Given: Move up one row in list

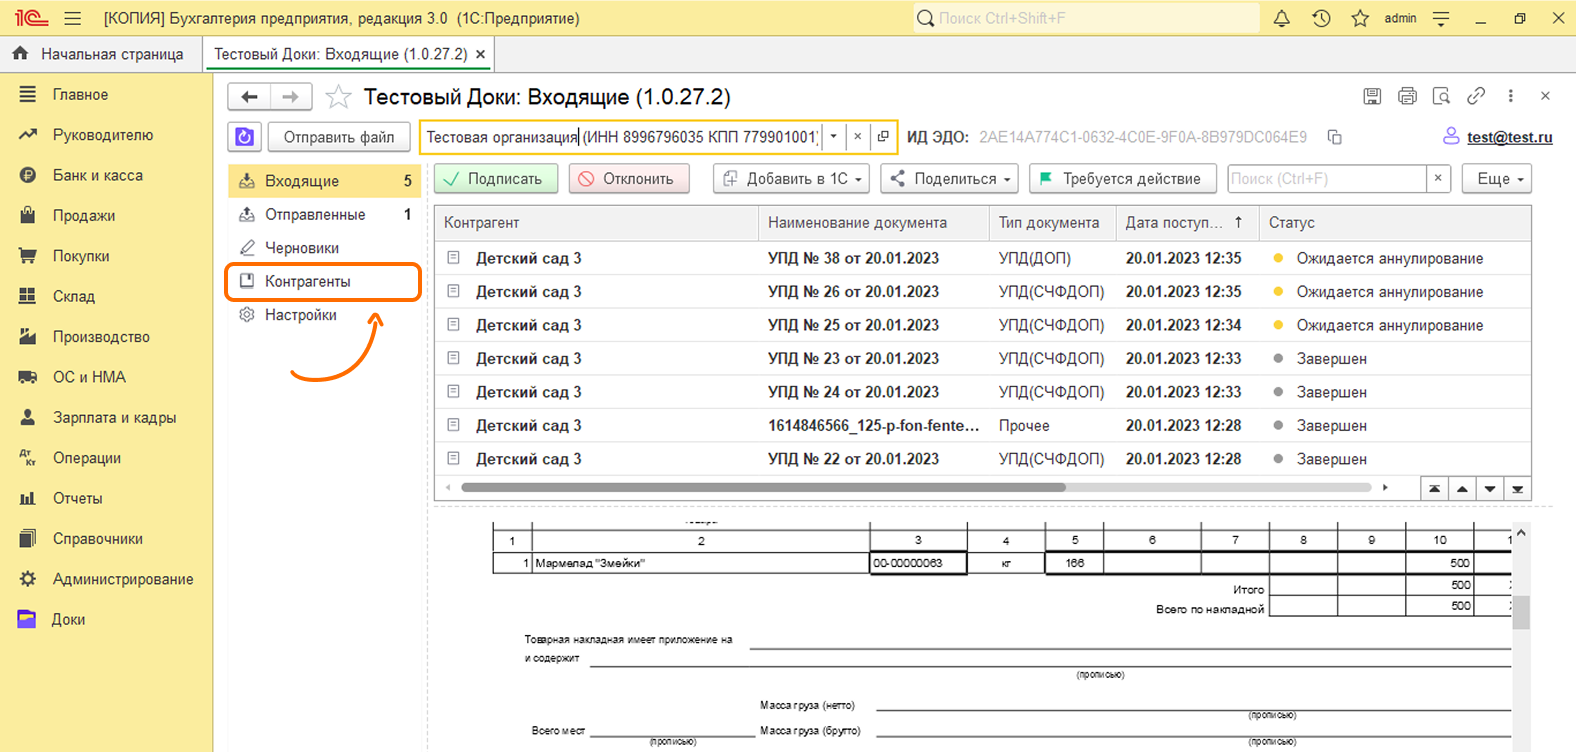Looking at the screenshot, I should tap(1462, 489).
